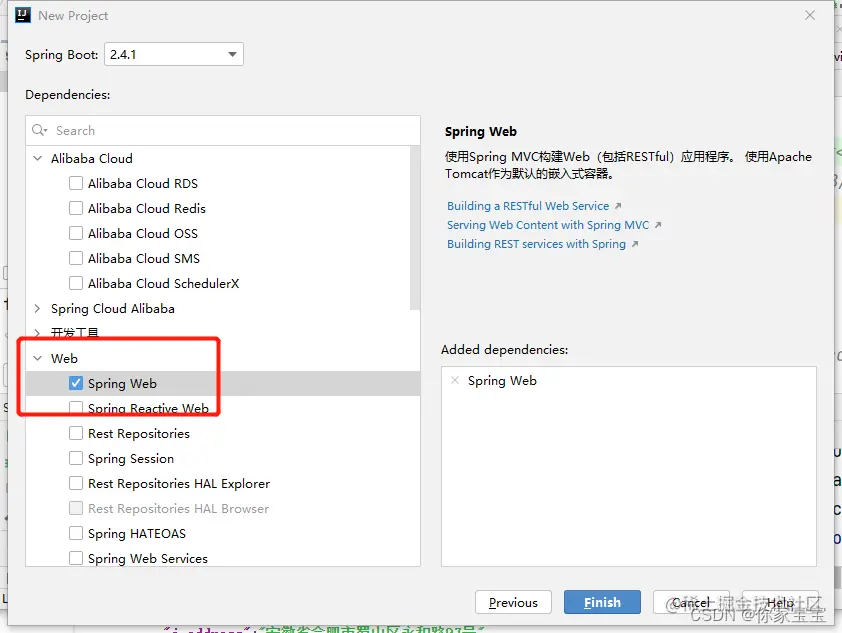
Task: Open the Spring Boot version dropdown
Action: [x=174, y=54]
